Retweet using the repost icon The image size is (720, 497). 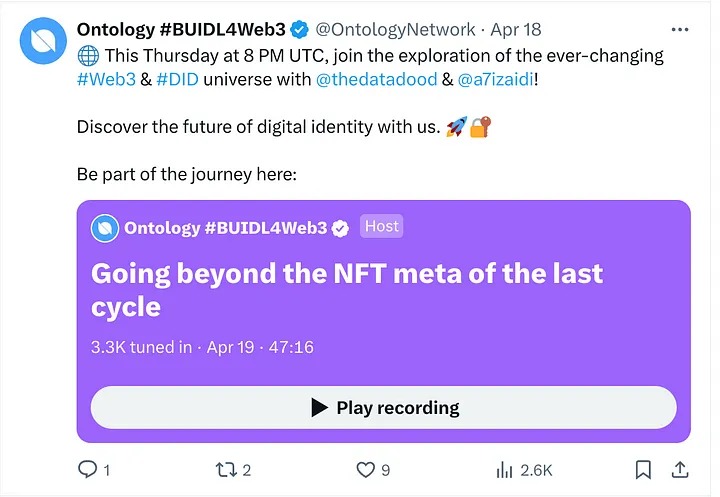227,468
